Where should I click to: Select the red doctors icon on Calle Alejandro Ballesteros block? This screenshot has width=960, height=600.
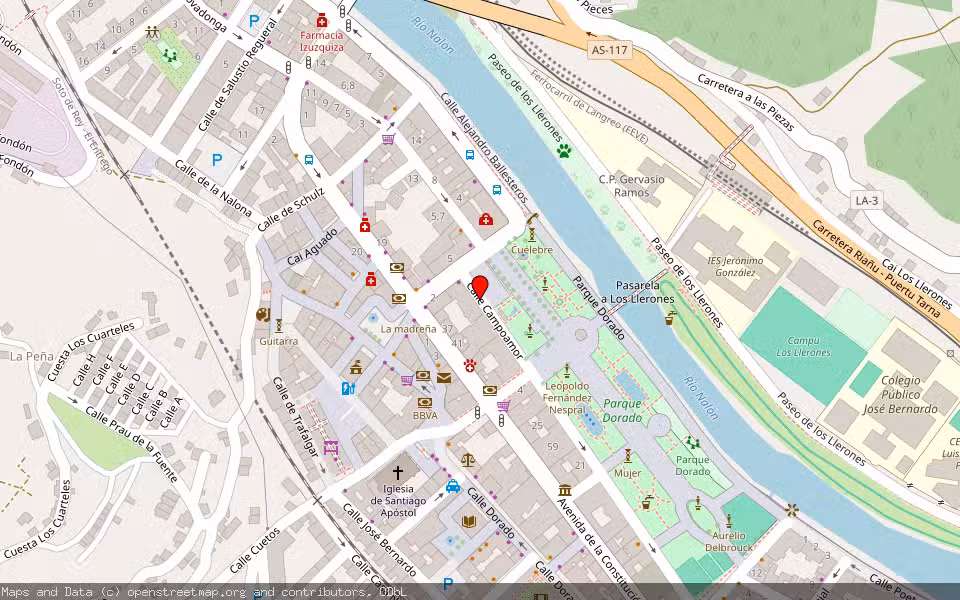486,219
